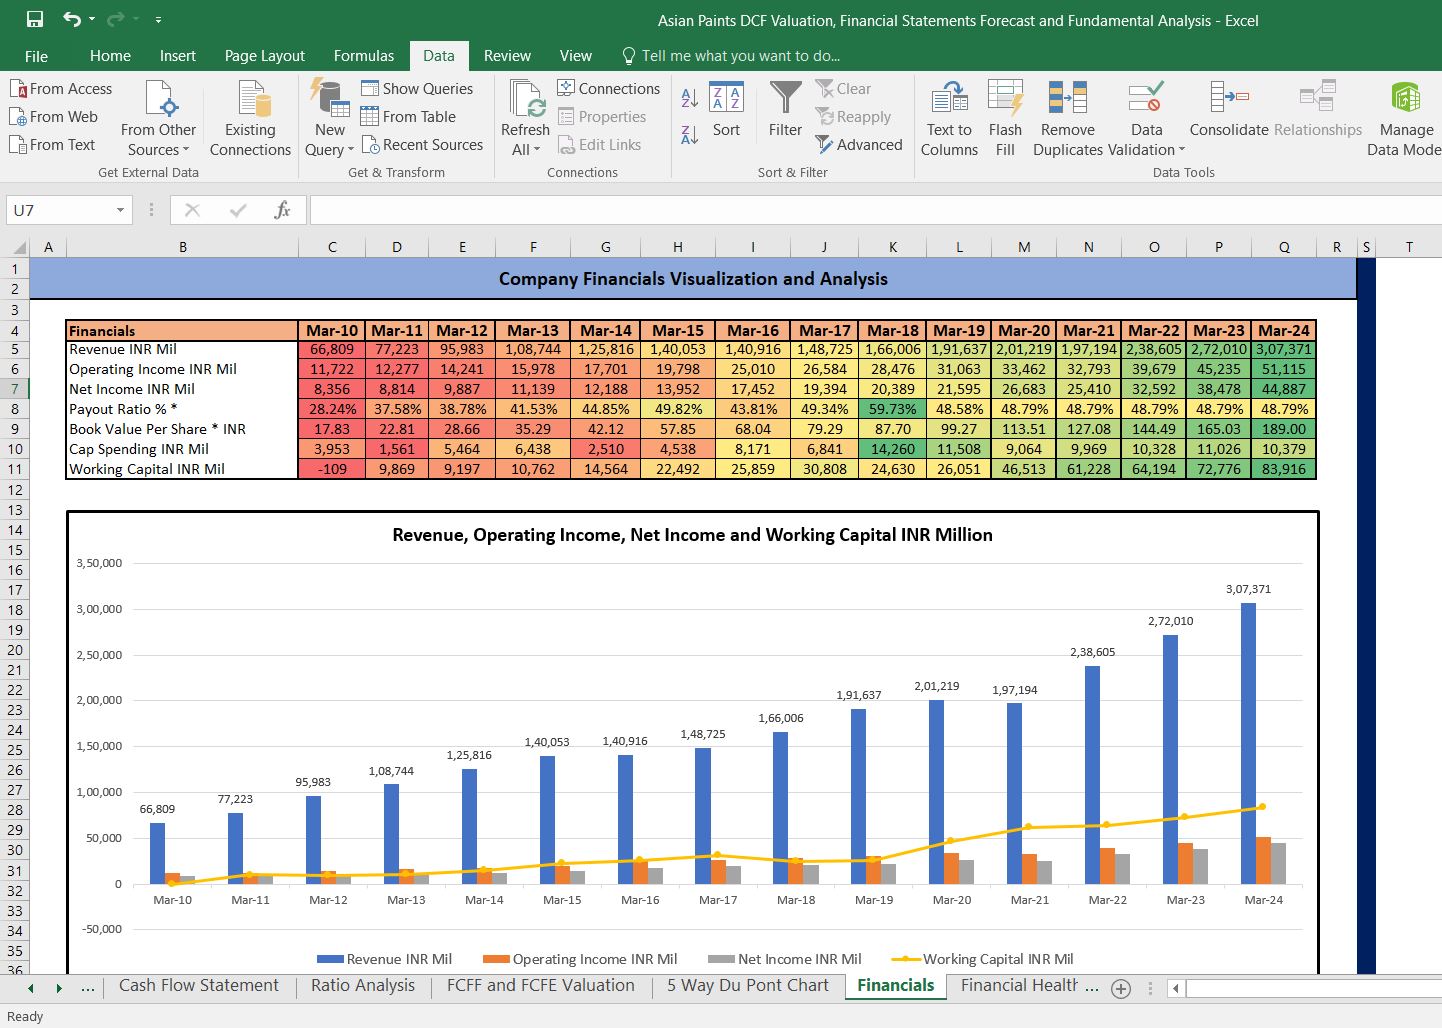
Task: Switch to Formulas ribbon tab
Action: pyautogui.click(x=364, y=56)
